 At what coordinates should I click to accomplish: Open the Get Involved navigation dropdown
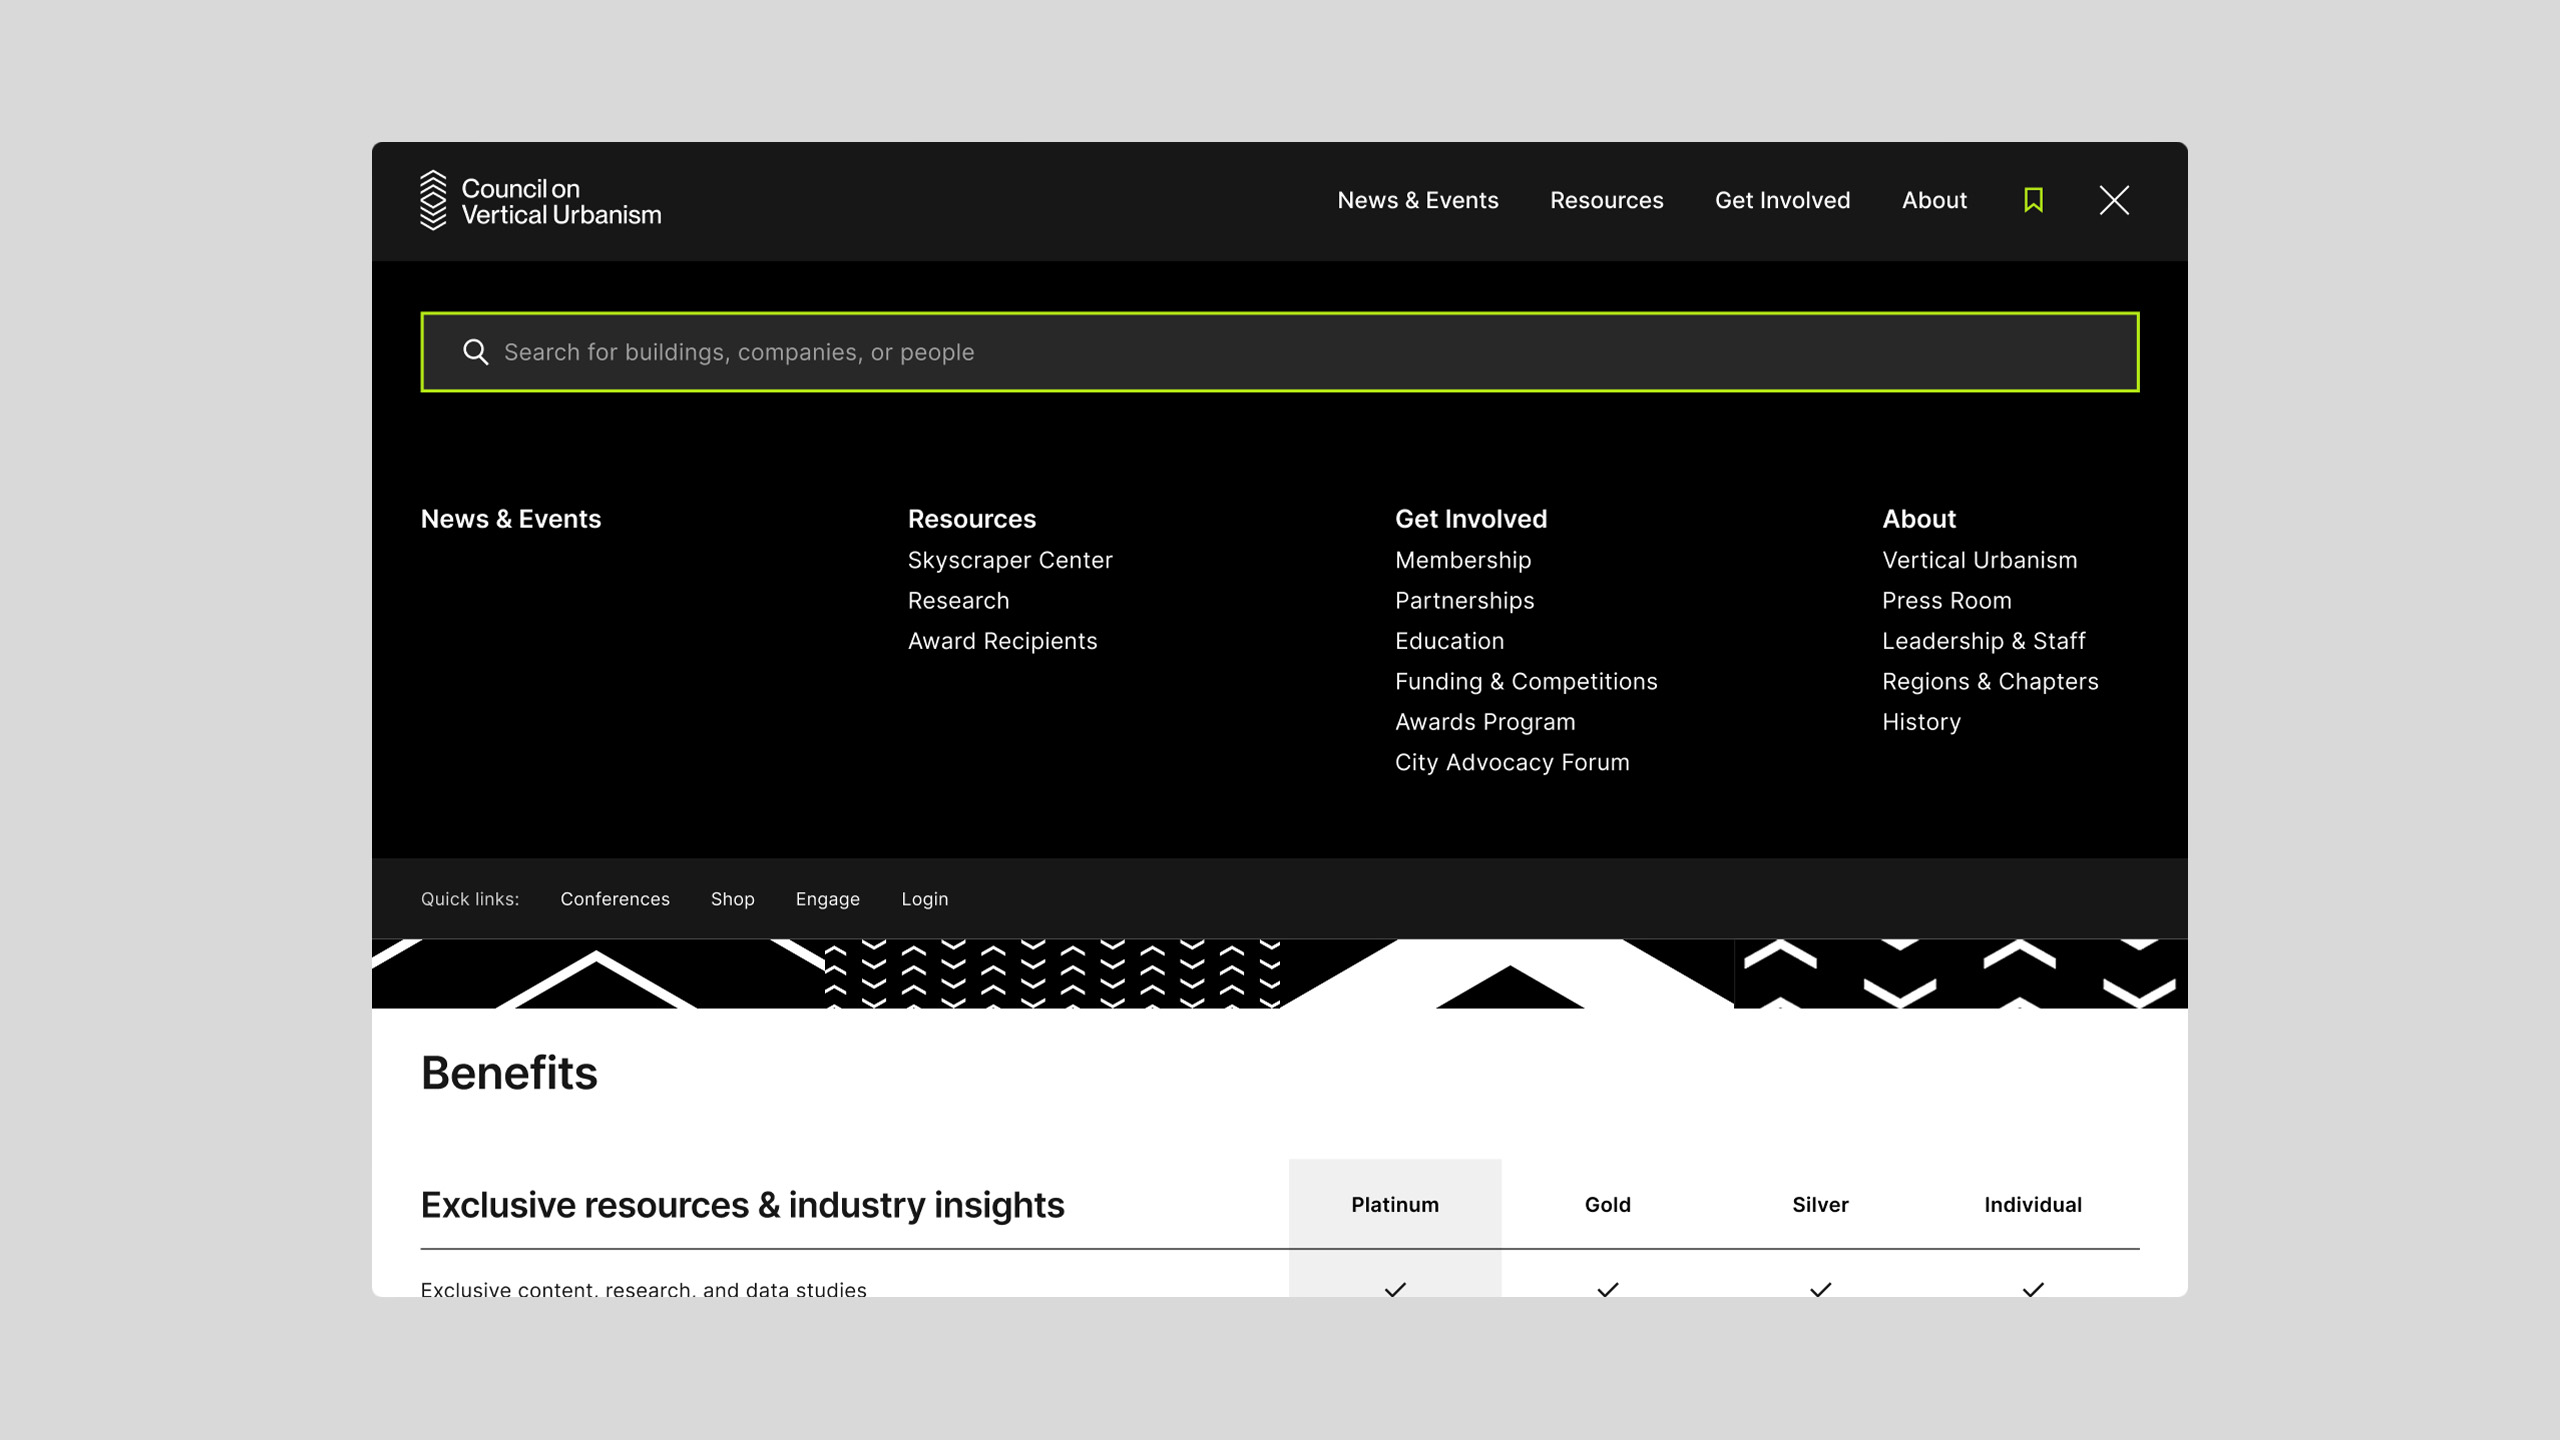(1782, 200)
